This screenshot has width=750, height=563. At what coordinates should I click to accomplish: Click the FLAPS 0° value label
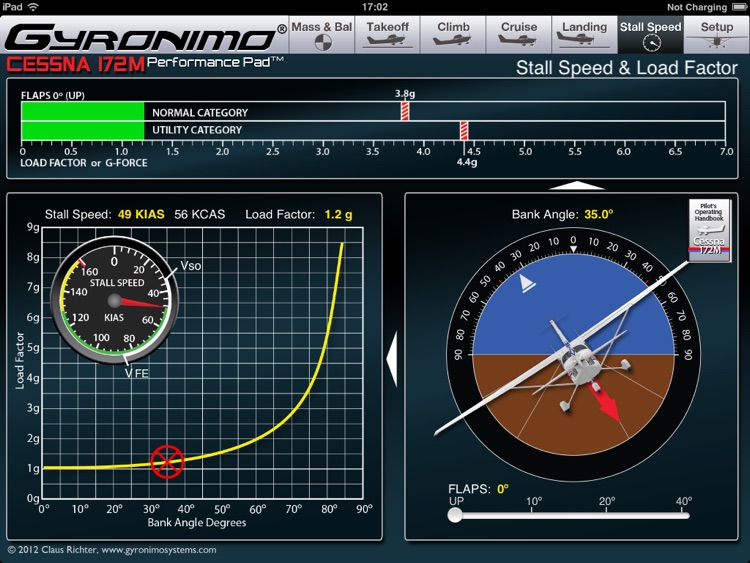point(502,489)
